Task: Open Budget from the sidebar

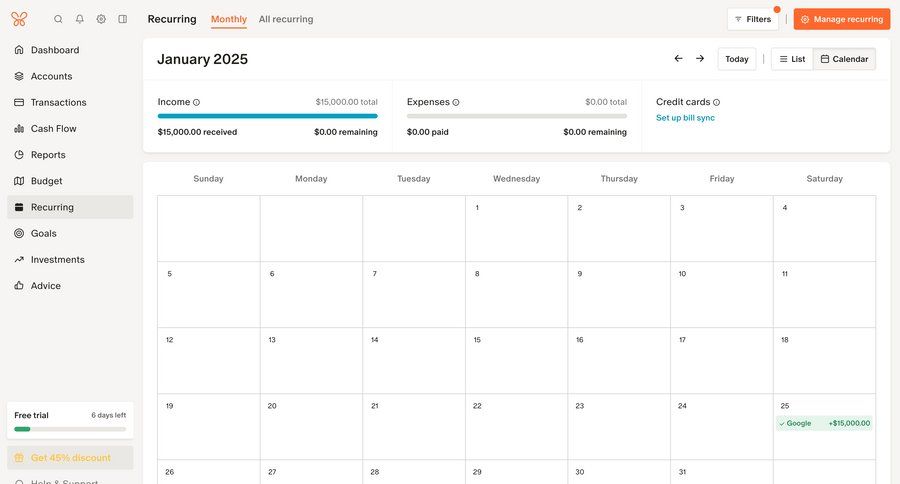Action: pyautogui.click(x=70, y=181)
